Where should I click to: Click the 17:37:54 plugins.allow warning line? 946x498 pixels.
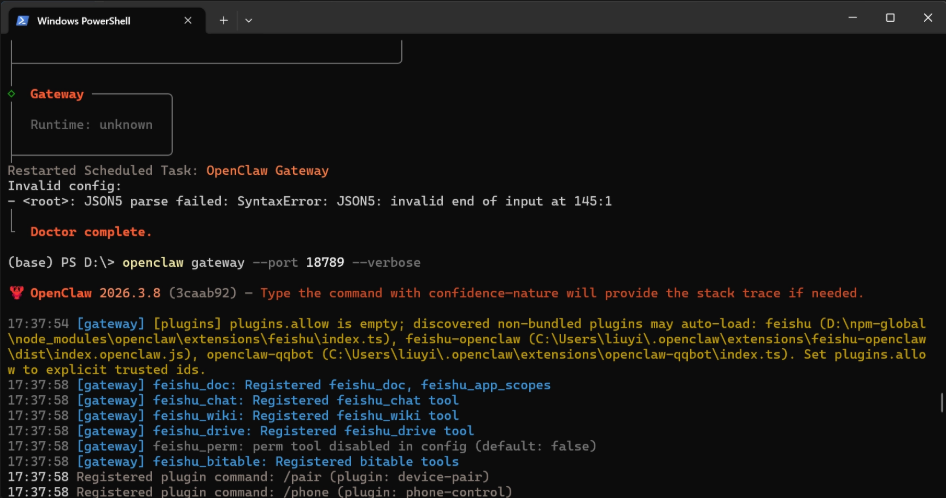tap(467, 346)
